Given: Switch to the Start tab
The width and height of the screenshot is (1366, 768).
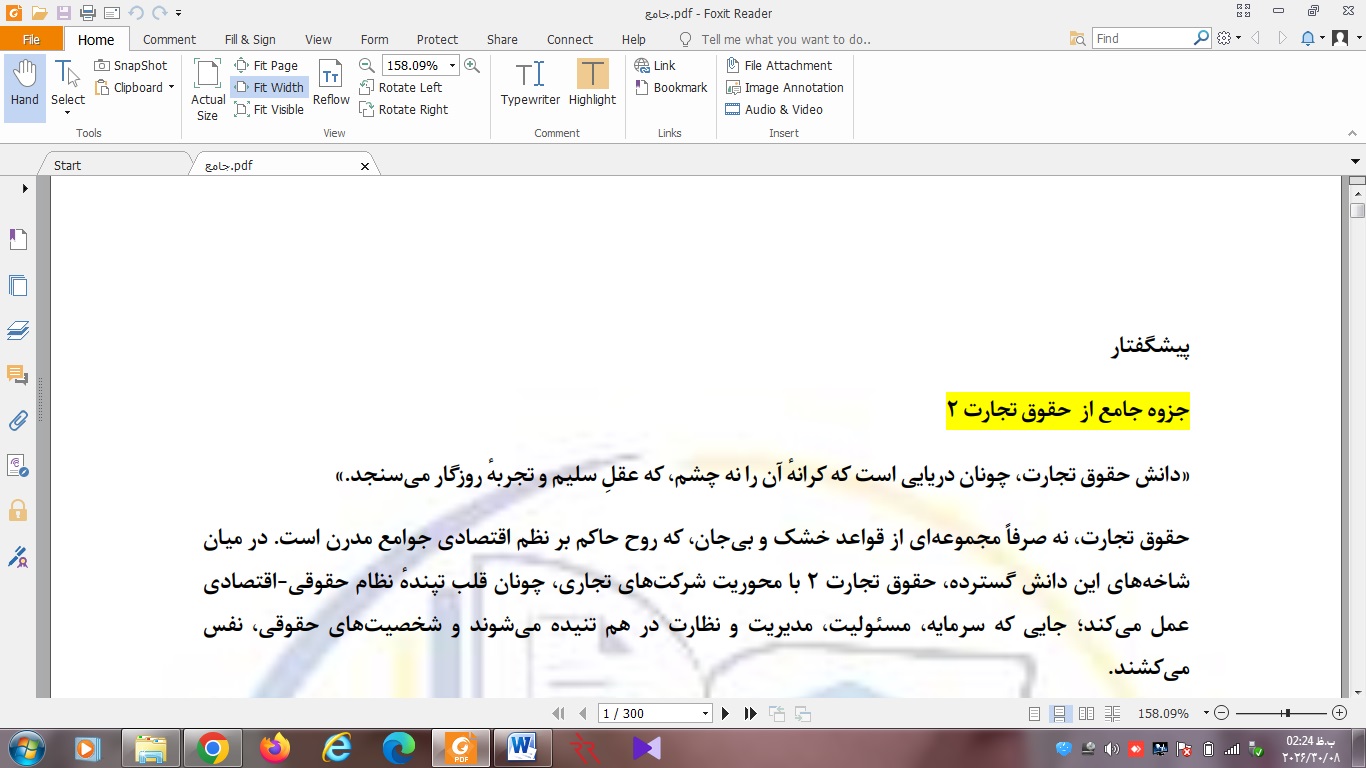Looking at the screenshot, I should pyautogui.click(x=68, y=165).
